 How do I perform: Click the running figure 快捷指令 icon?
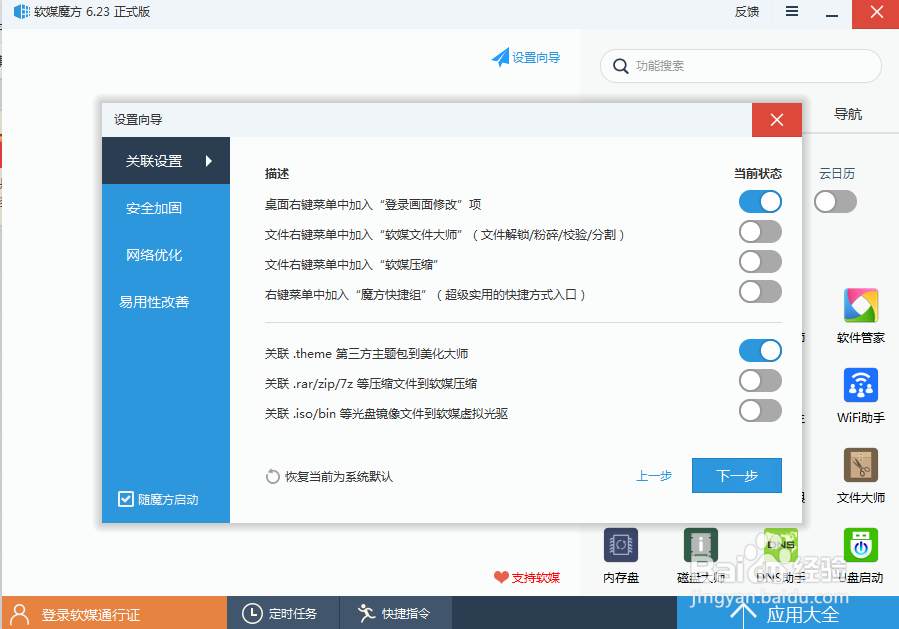click(x=366, y=614)
